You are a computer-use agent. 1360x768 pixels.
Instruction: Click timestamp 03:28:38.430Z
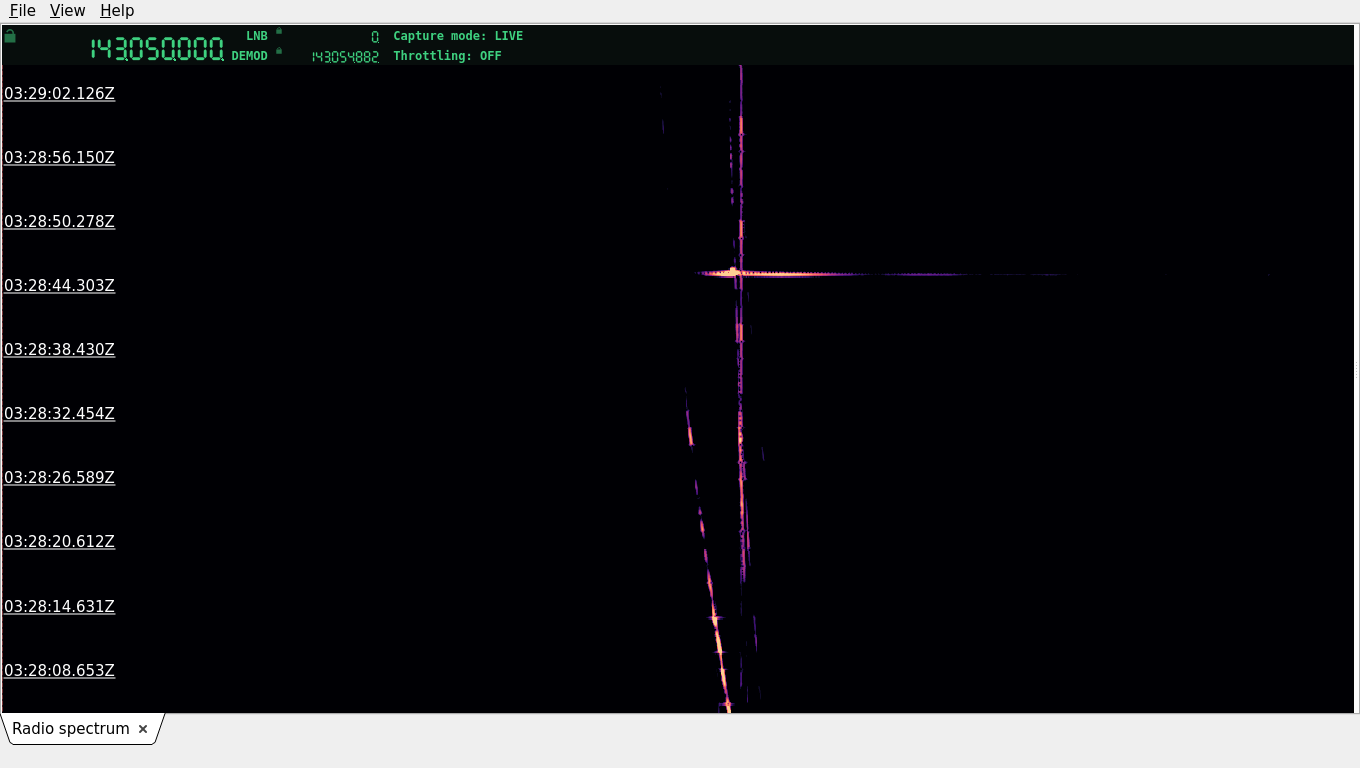pos(60,349)
